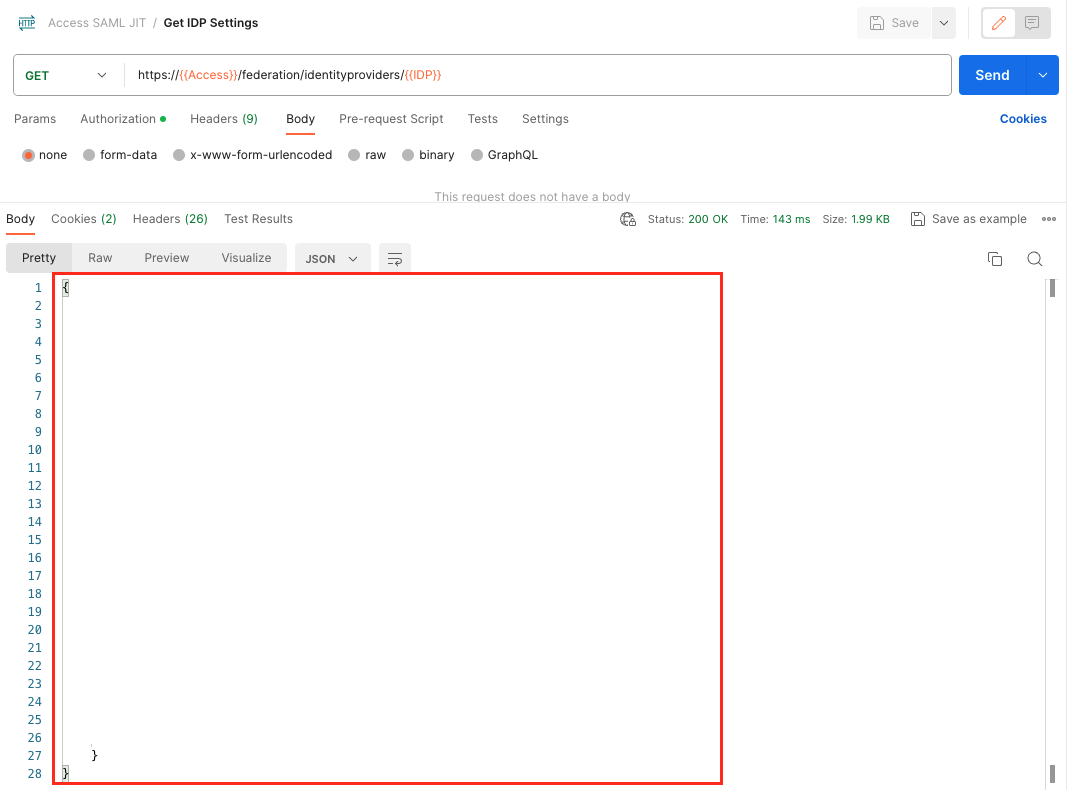The height and width of the screenshot is (790, 1080).
Task: Toggle line wrapping in the response viewer
Action: point(394,258)
